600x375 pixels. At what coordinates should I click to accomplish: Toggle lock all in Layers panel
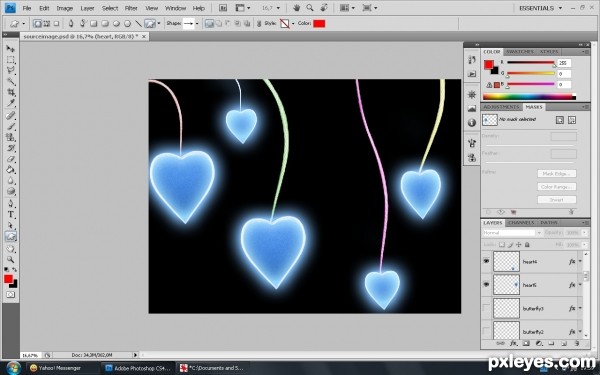(x=527, y=245)
